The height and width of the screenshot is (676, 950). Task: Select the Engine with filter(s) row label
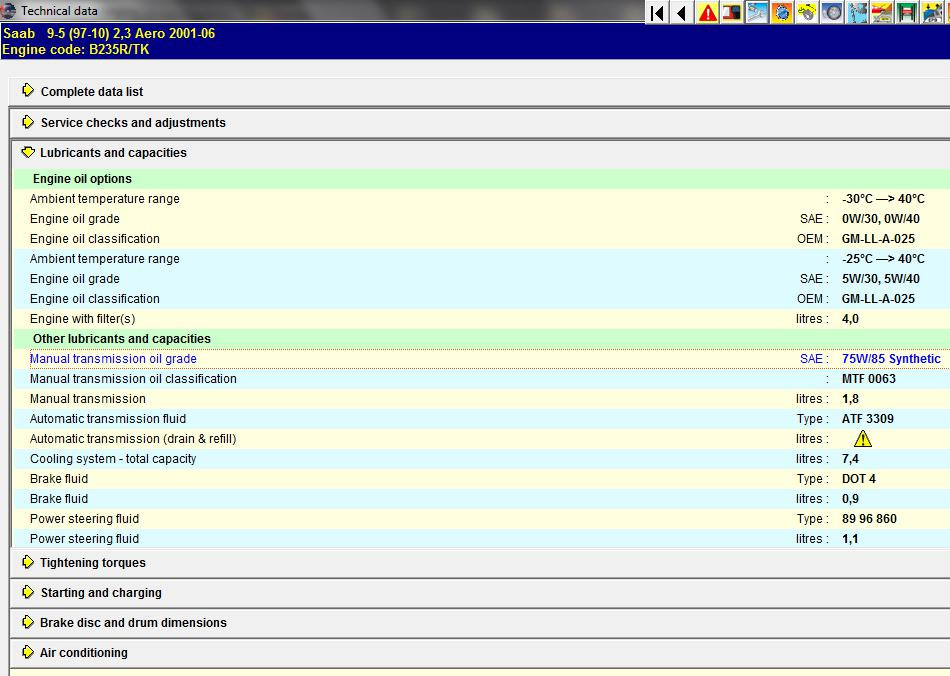82,319
